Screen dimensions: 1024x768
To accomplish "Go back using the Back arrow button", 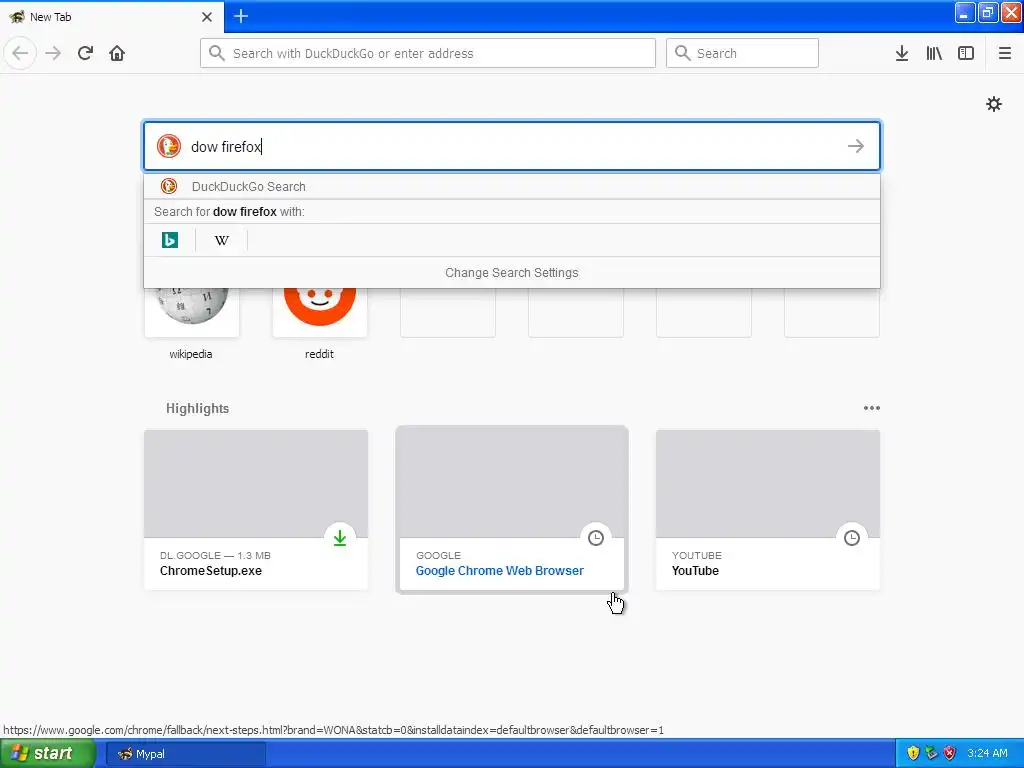I will (x=20, y=53).
